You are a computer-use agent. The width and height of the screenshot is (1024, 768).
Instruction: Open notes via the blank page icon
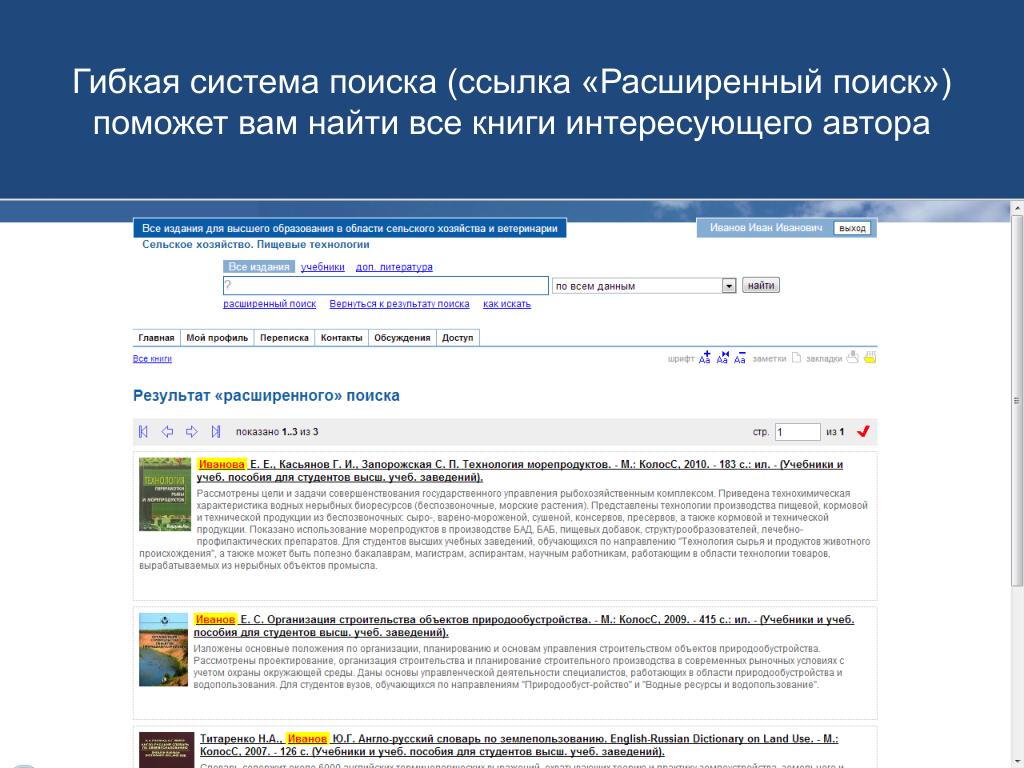(x=795, y=357)
